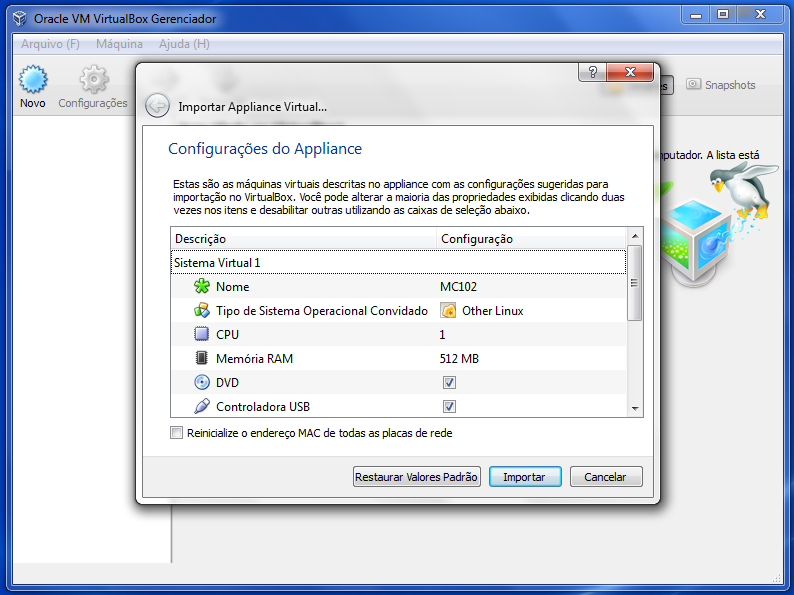This screenshot has width=794, height=595.
Task: Click the Memória RAM icon
Action: pos(202,358)
